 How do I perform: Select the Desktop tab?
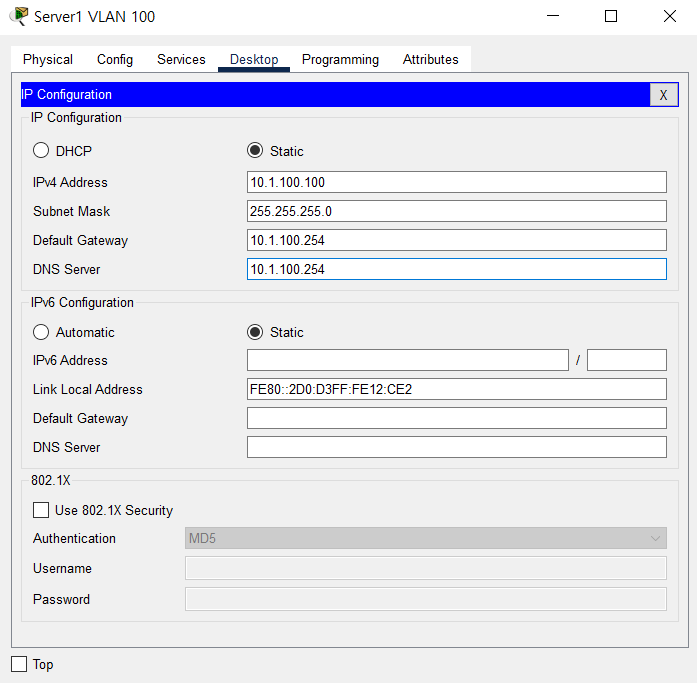254,59
